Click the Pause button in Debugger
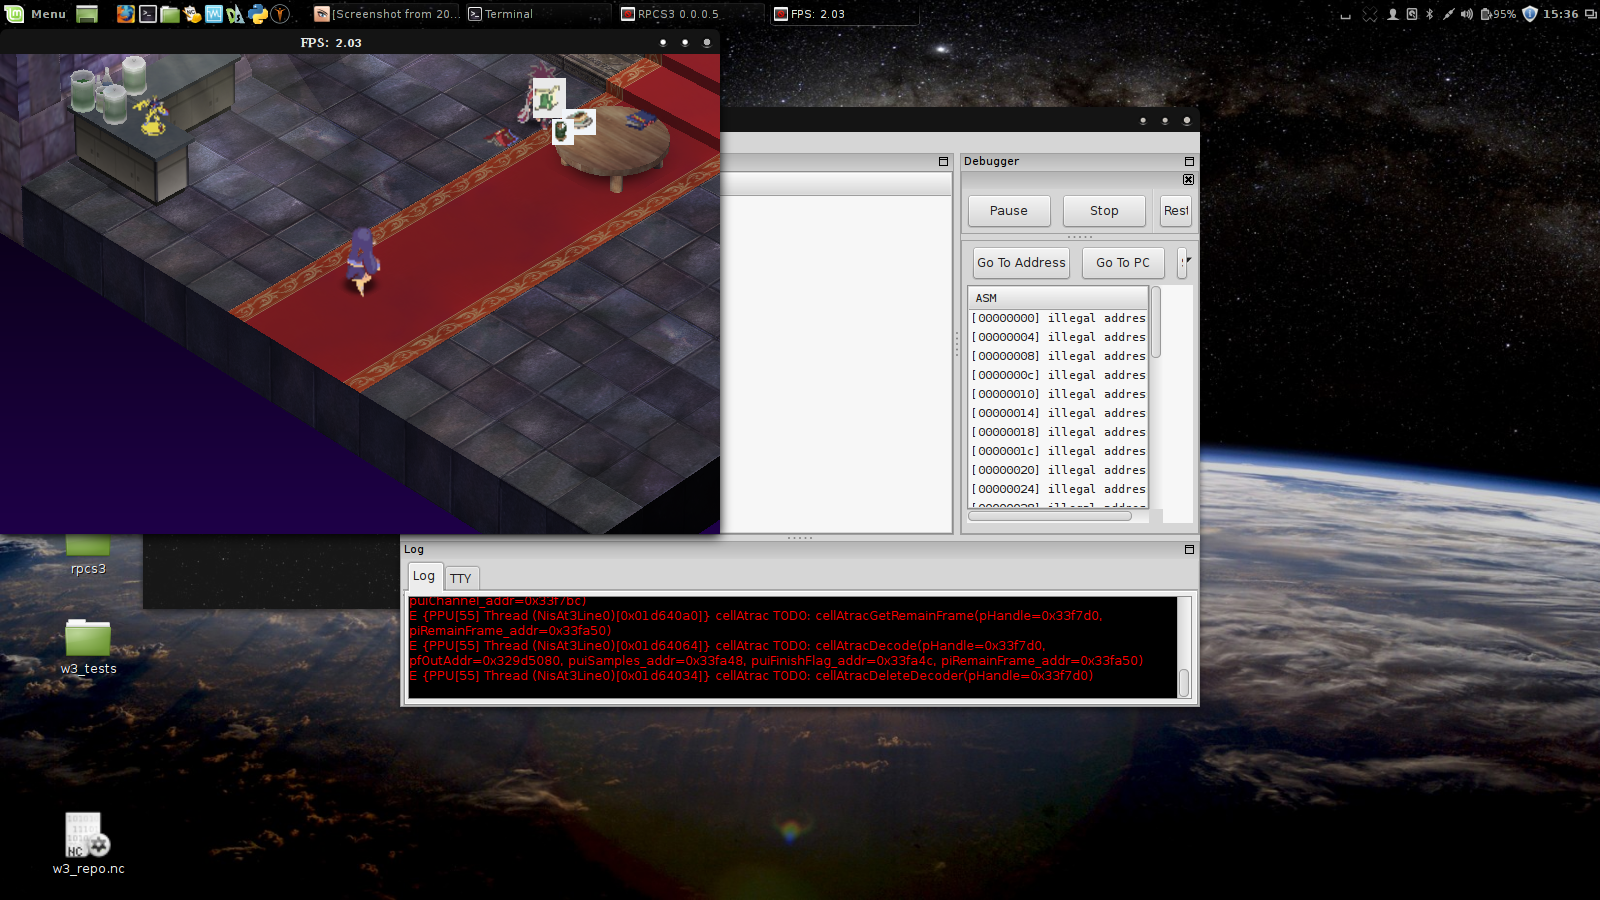Screen dimensions: 1600x900 (x=1009, y=211)
